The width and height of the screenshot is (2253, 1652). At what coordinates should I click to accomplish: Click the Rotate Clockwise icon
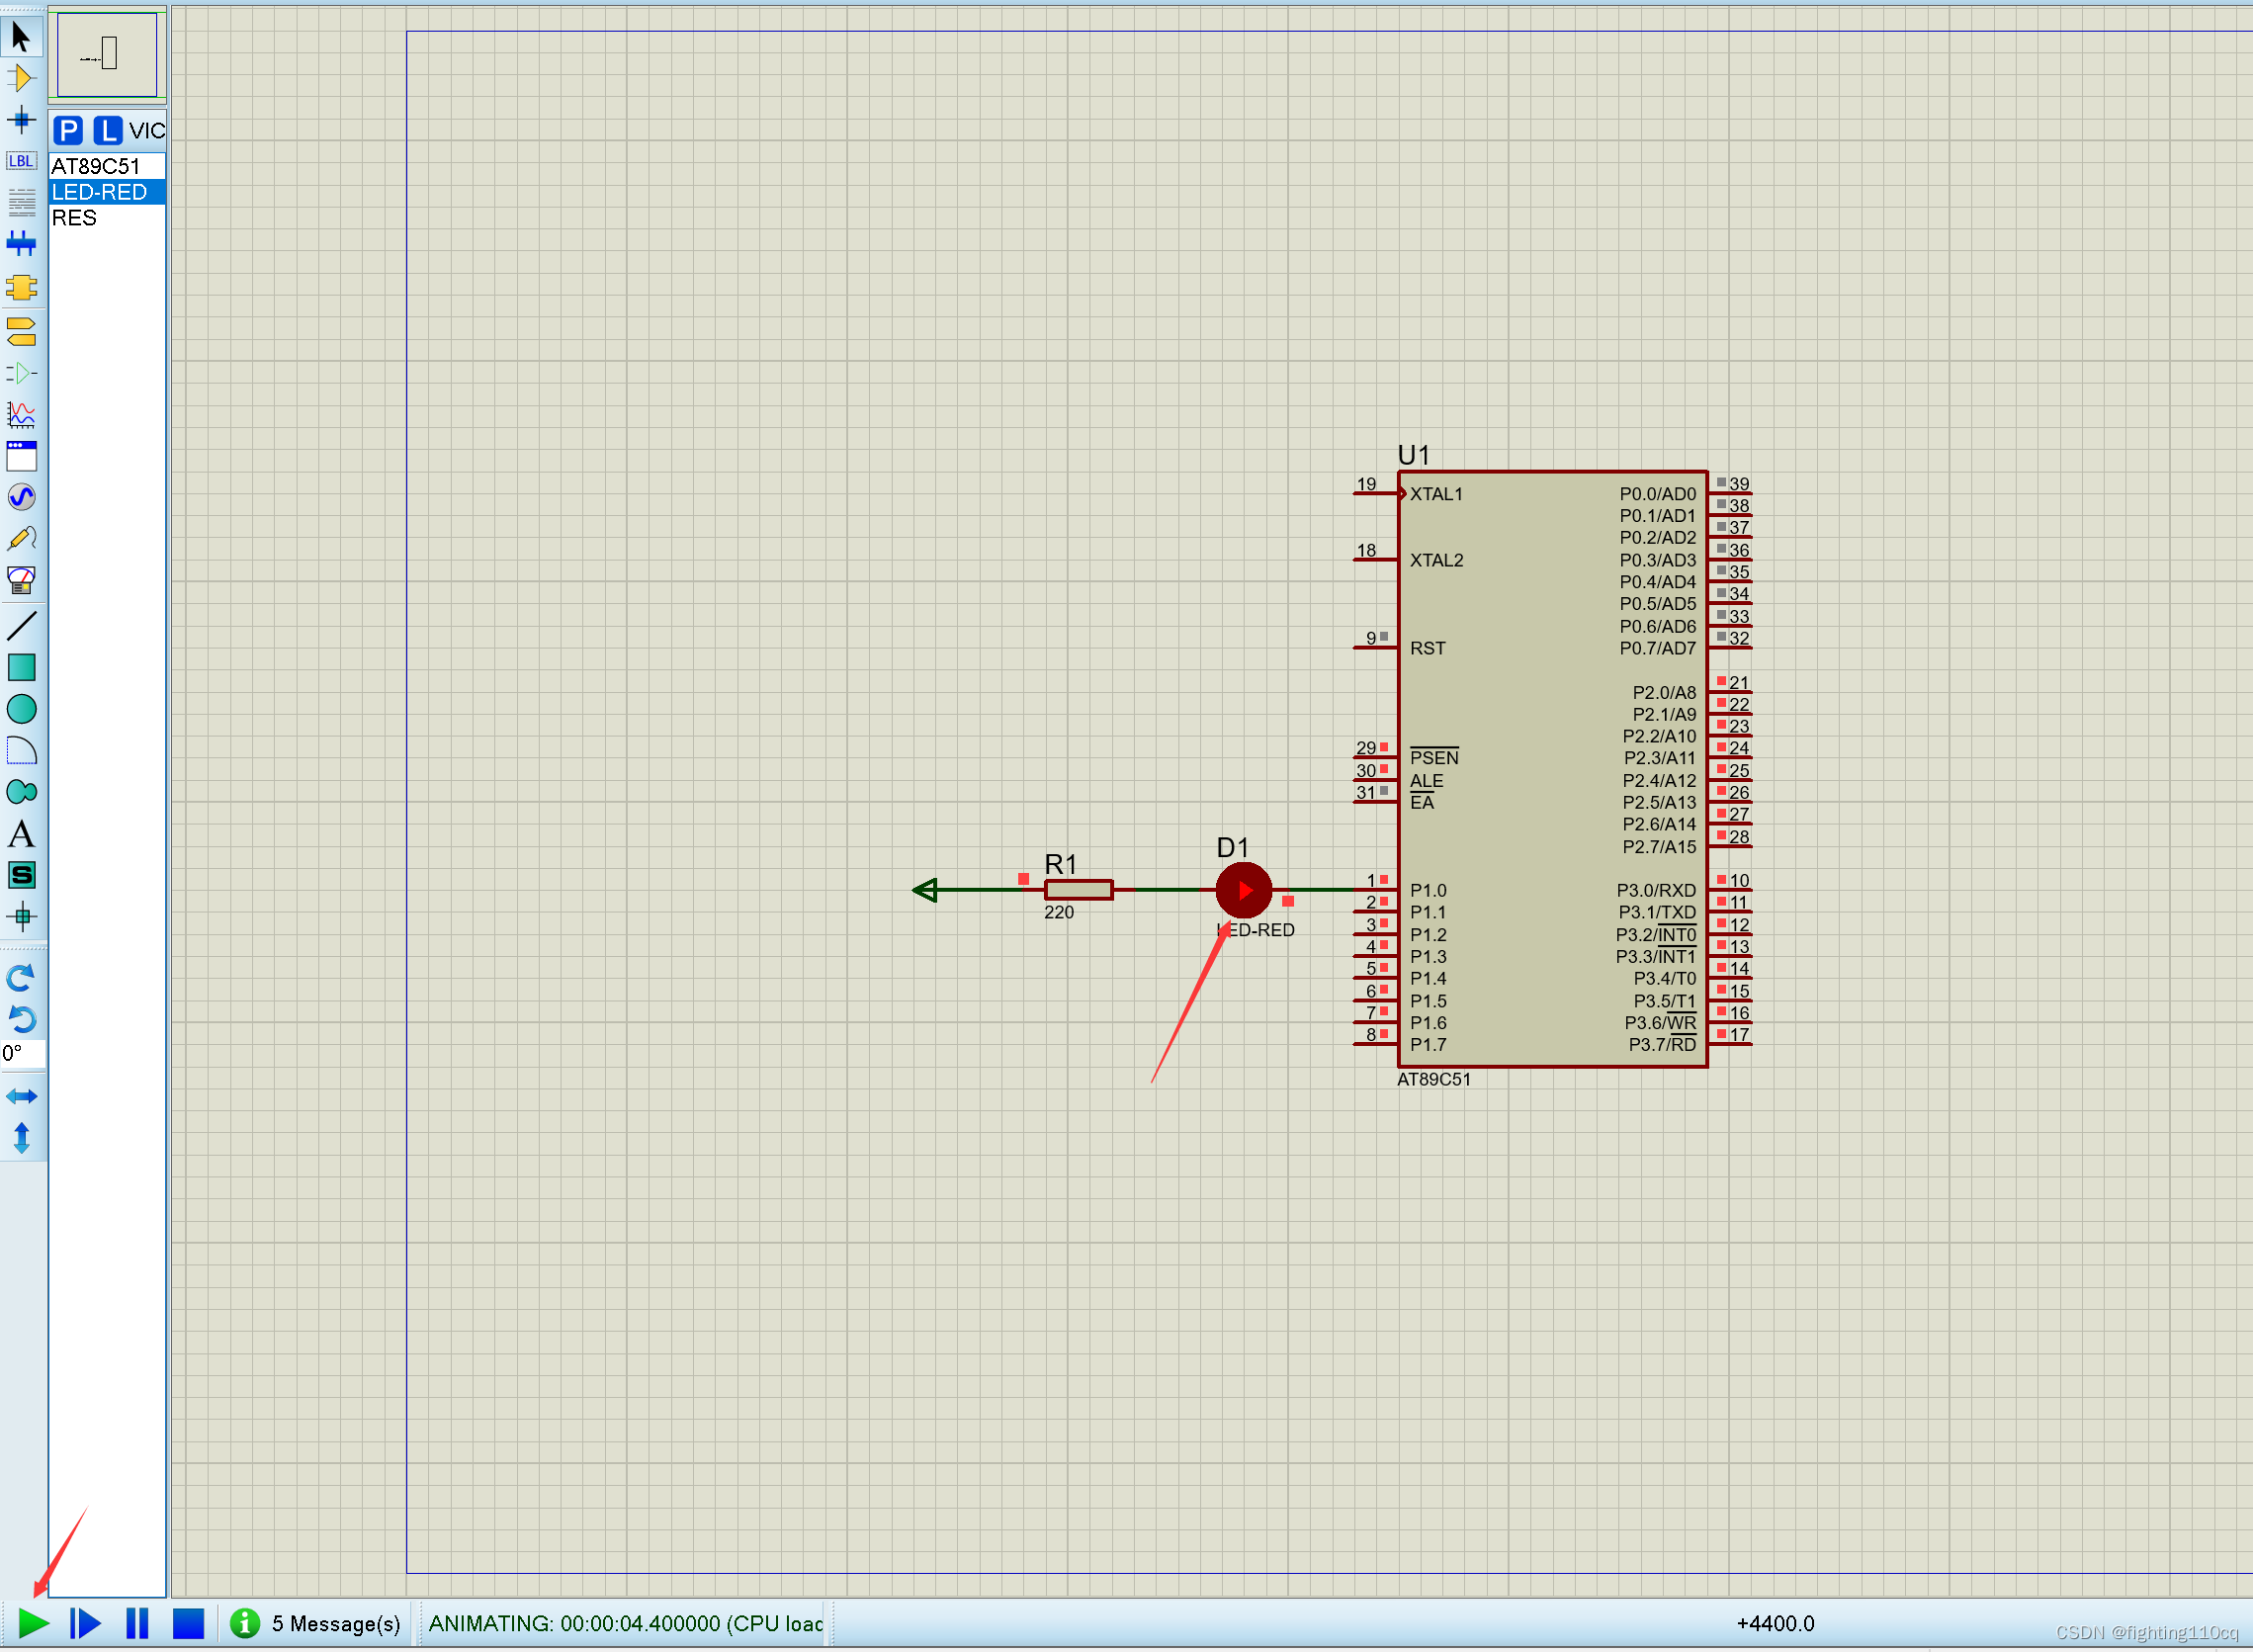click(21, 977)
